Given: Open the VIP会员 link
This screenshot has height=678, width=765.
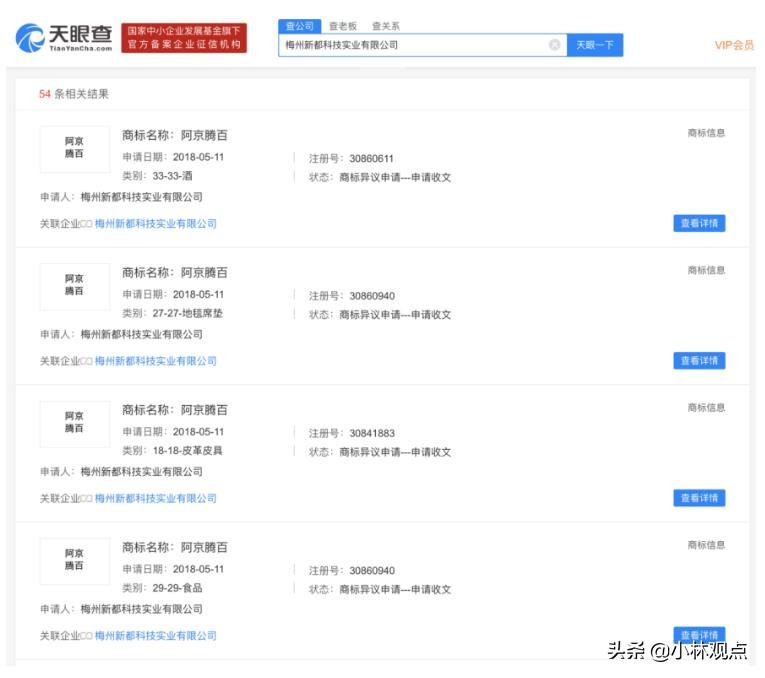Looking at the screenshot, I should (734, 45).
